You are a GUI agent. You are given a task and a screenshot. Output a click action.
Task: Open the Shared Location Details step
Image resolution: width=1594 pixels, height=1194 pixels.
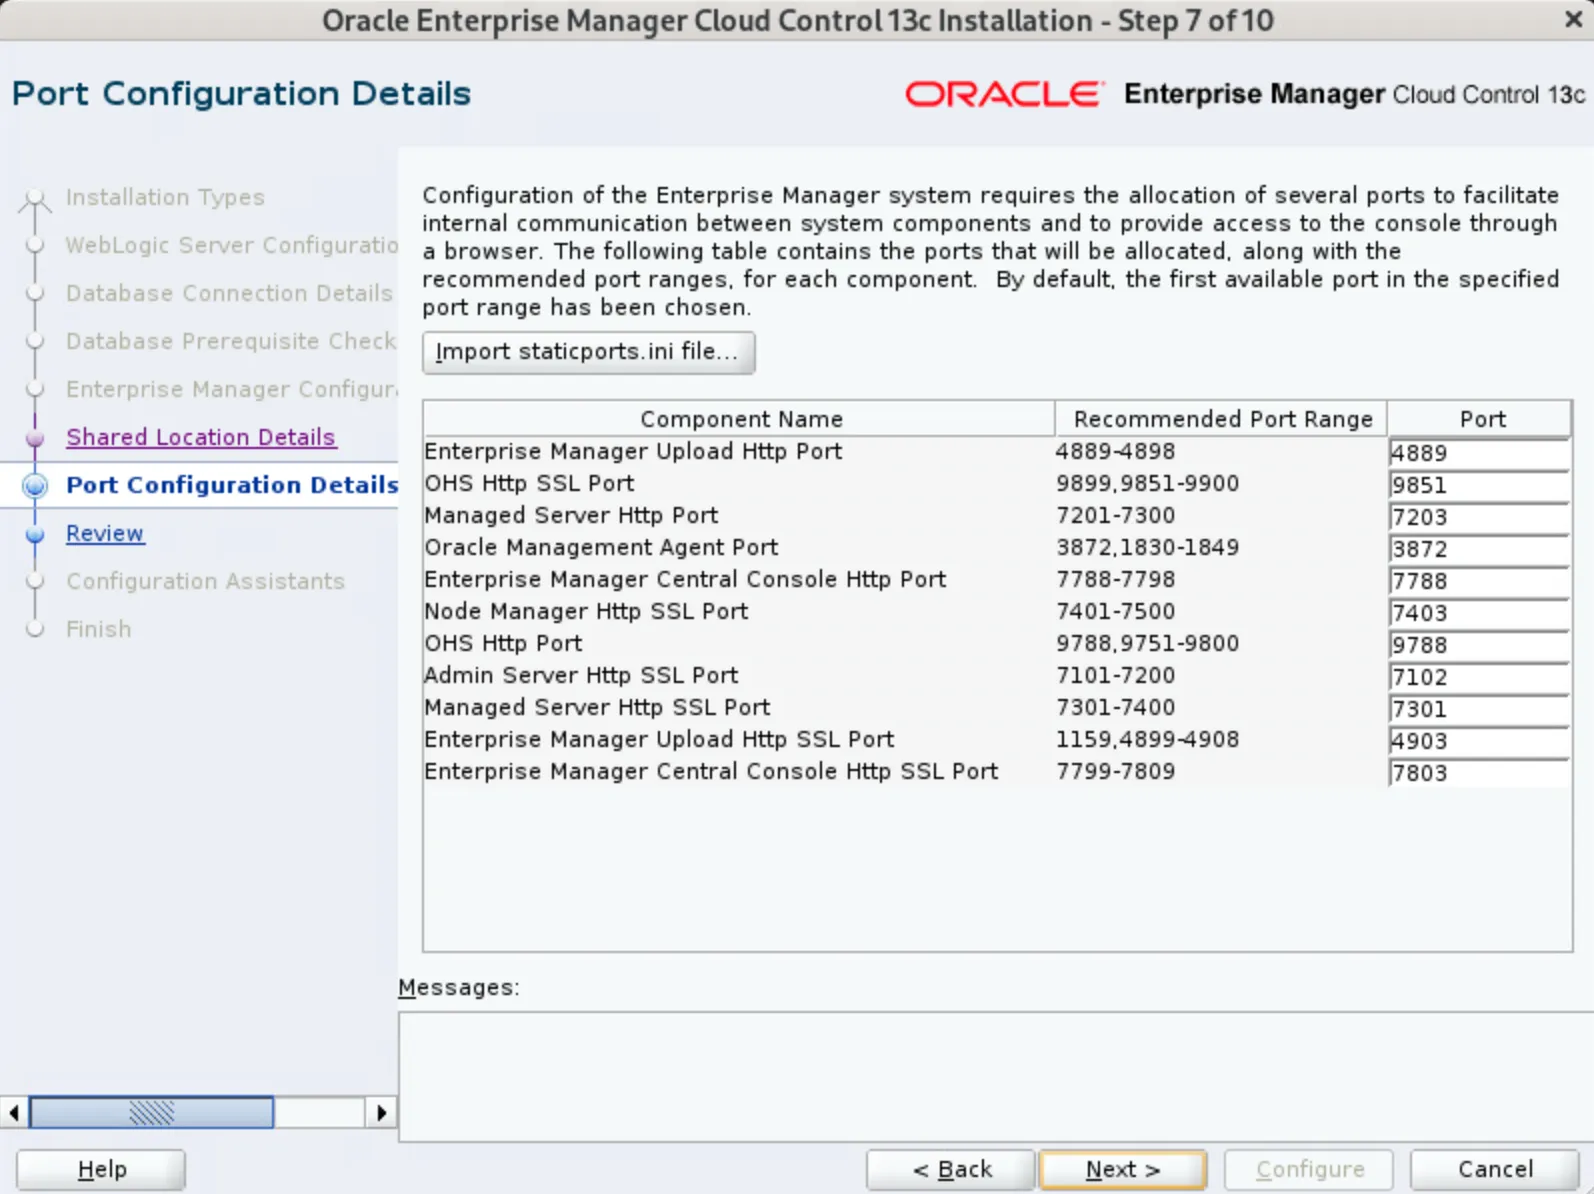[x=200, y=437]
